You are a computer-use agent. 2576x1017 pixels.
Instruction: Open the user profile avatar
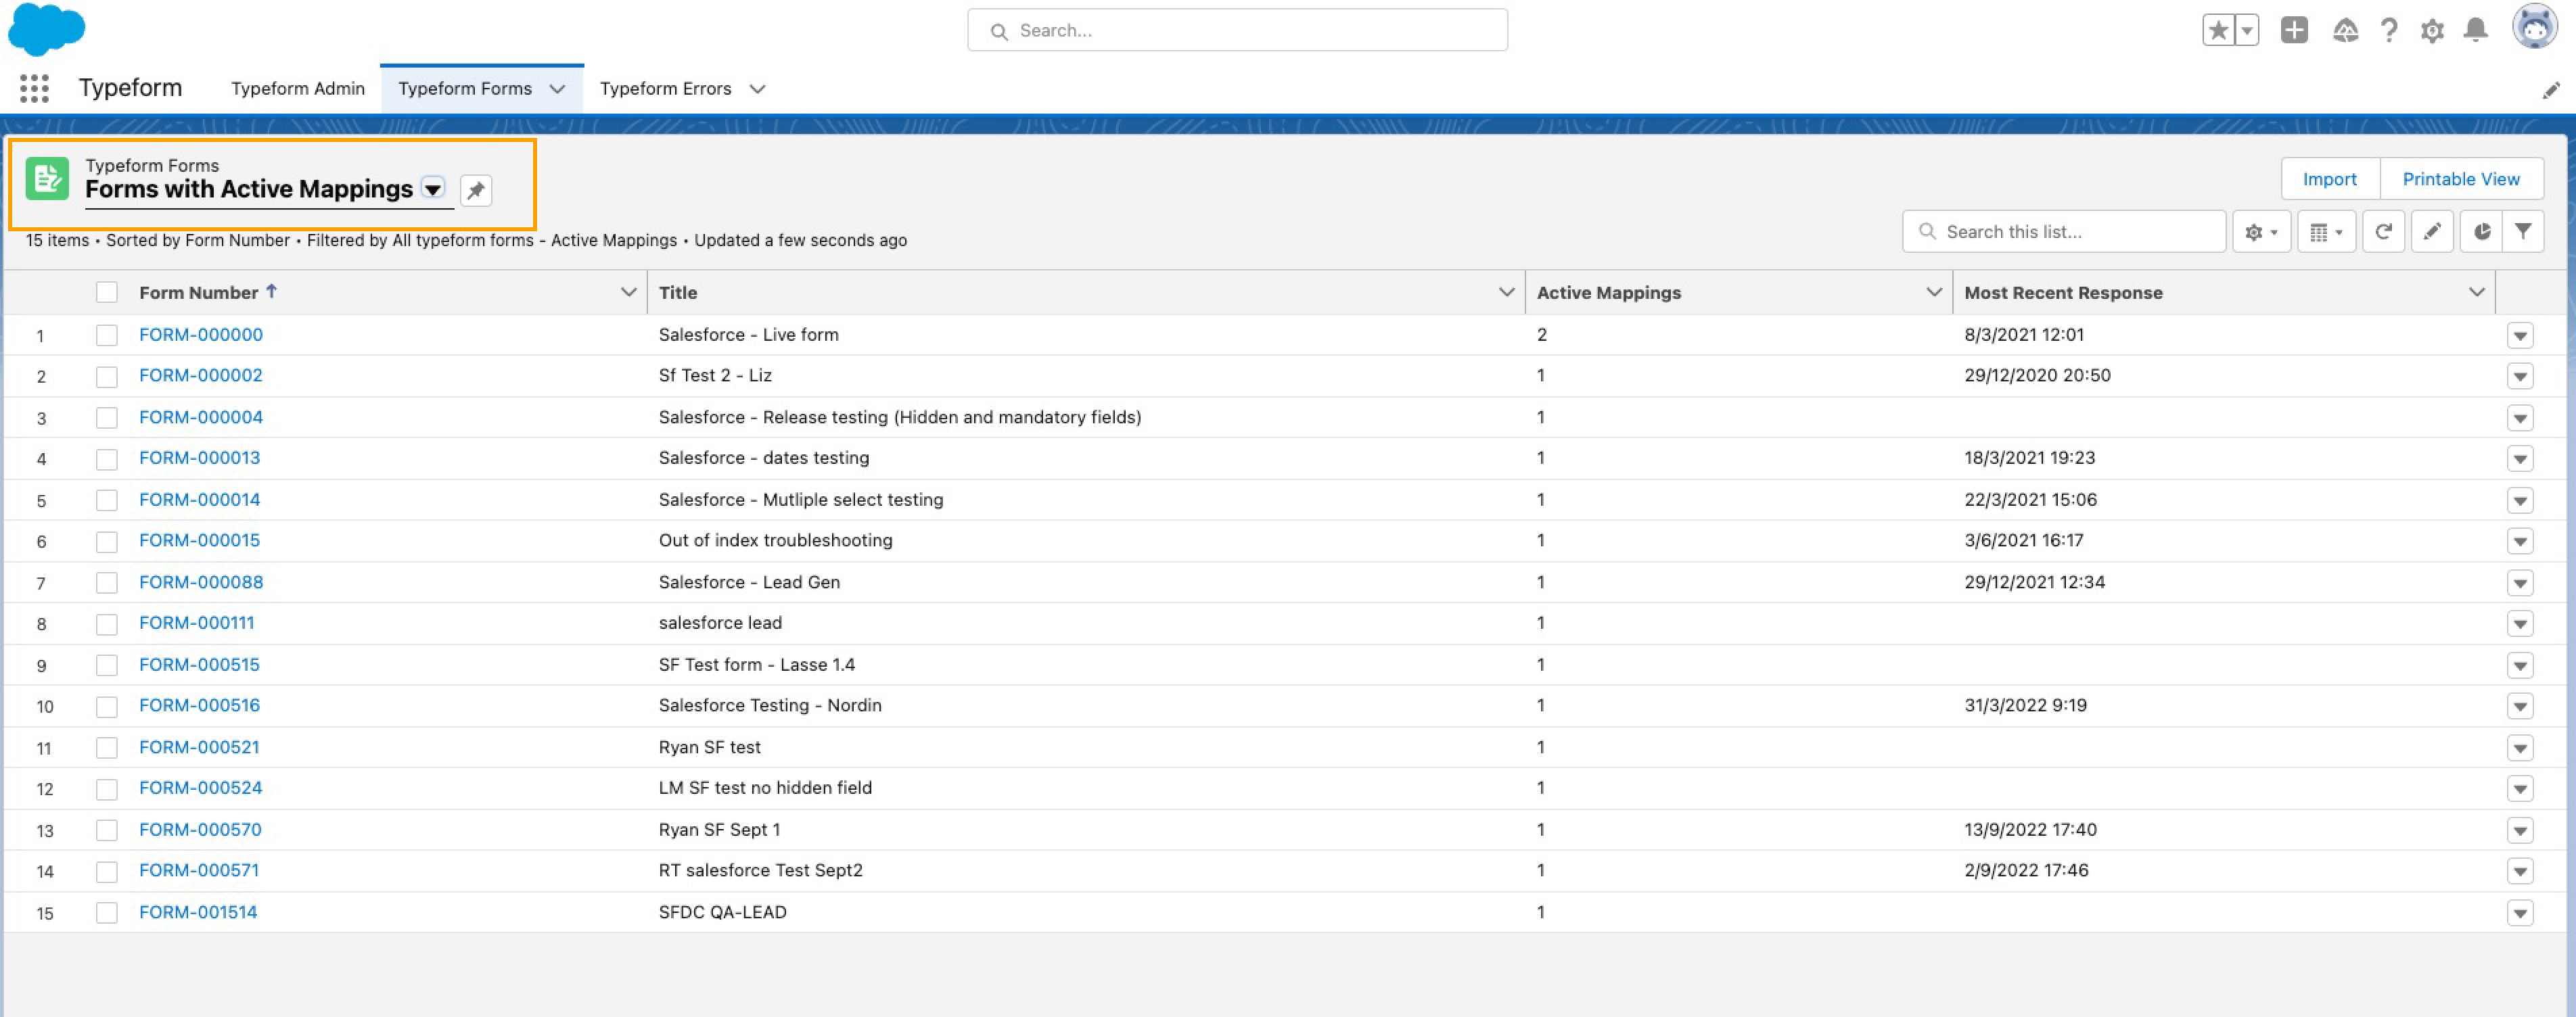(x=2535, y=27)
